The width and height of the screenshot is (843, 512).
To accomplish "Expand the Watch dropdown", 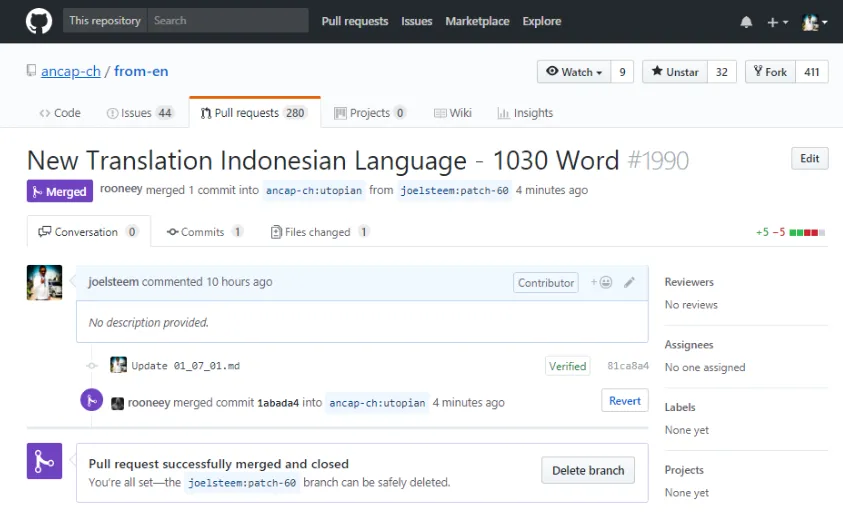I will 574,72.
